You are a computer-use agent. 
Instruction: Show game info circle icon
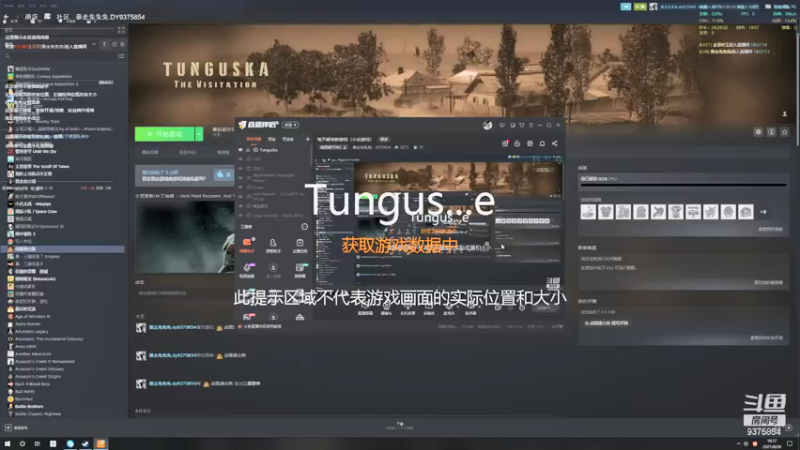[771, 132]
